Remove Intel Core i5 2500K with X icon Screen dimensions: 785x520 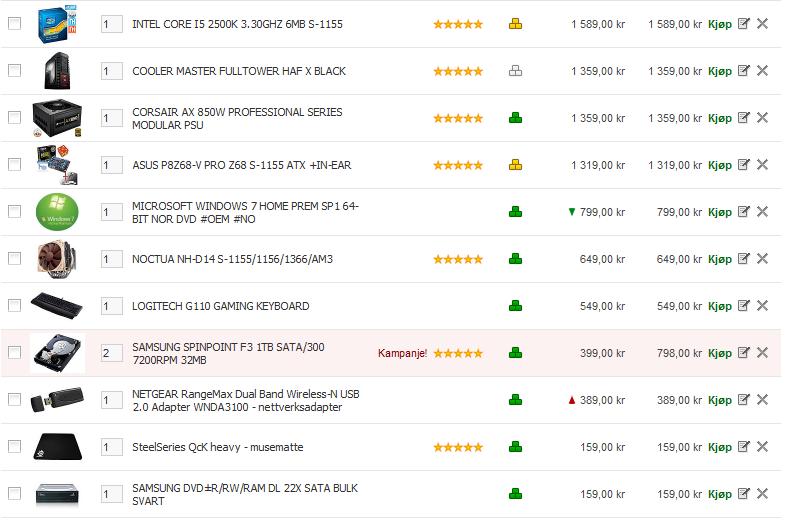pos(762,24)
